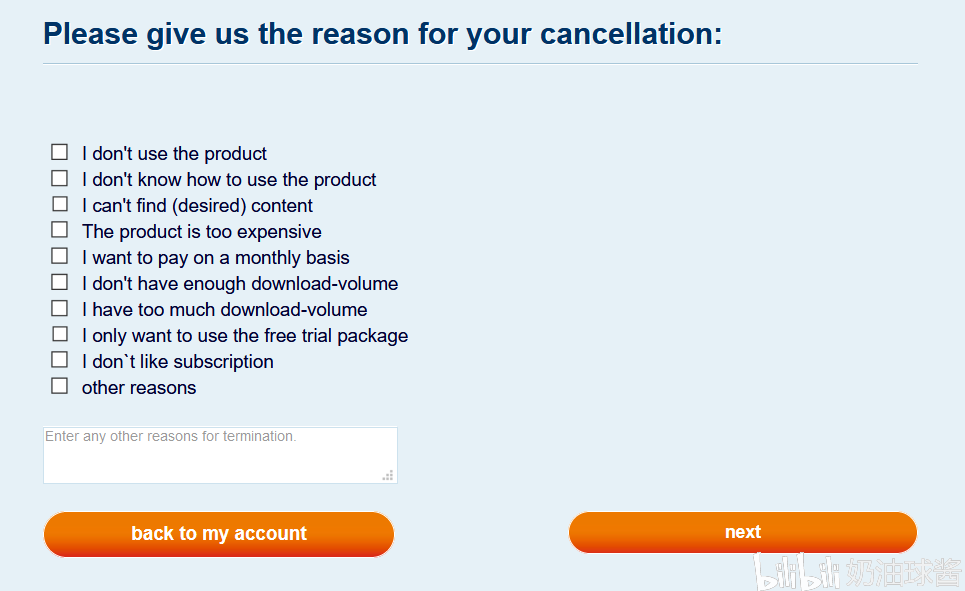Focus the other reasons for termination text box
This screenshot has height=591, width=965.
pyautogui.click(x=220, y=456)
